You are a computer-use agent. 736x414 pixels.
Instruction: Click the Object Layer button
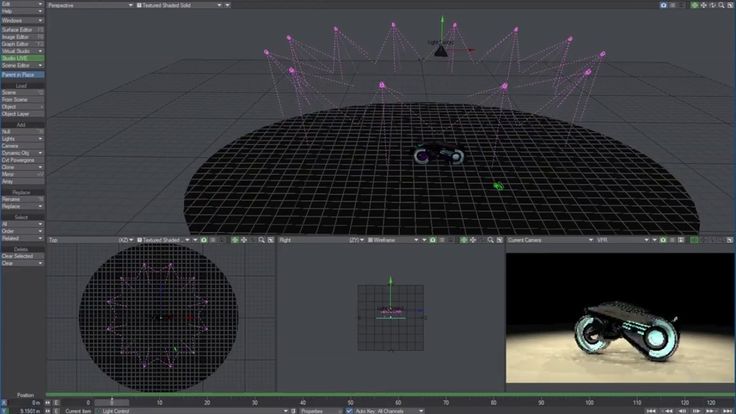pos(22,114)
